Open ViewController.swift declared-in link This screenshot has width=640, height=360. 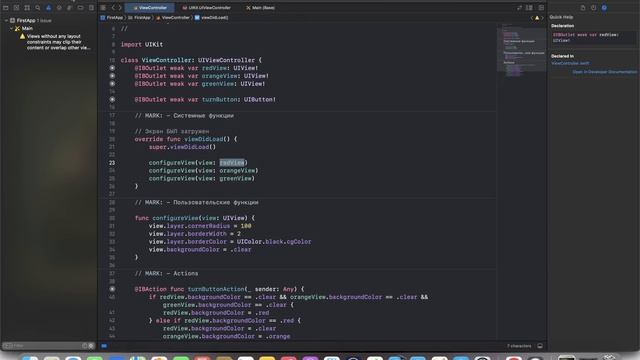coord(570,63)
